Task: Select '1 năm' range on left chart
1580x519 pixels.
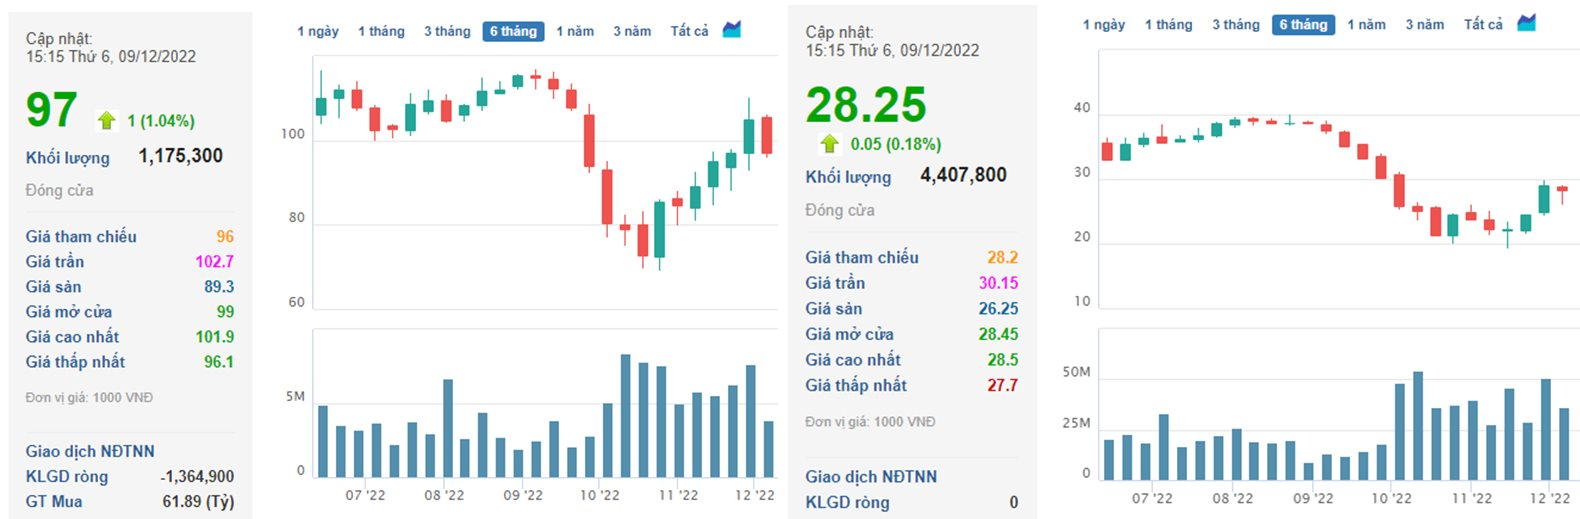Action: click(x=575, y=31)
